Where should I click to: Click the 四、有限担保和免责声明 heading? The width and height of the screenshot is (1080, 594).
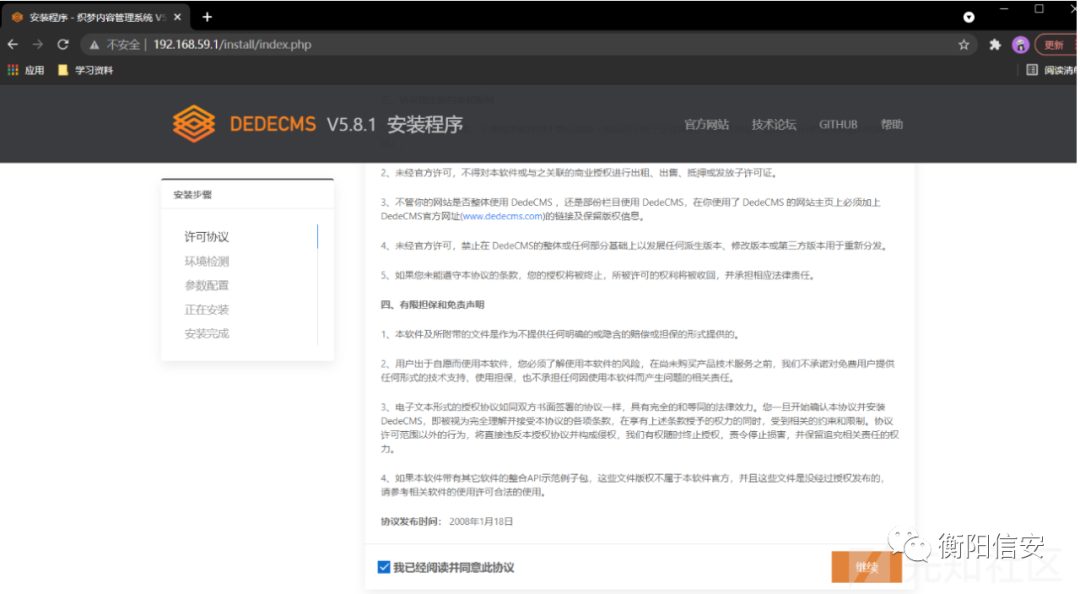click(x=433, y=305)
